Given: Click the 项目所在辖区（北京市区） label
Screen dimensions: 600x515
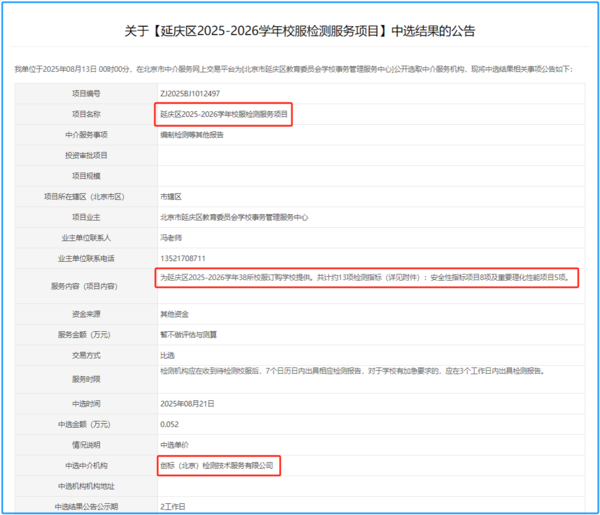Looking at the screenshot, I should tap(84, 197).
